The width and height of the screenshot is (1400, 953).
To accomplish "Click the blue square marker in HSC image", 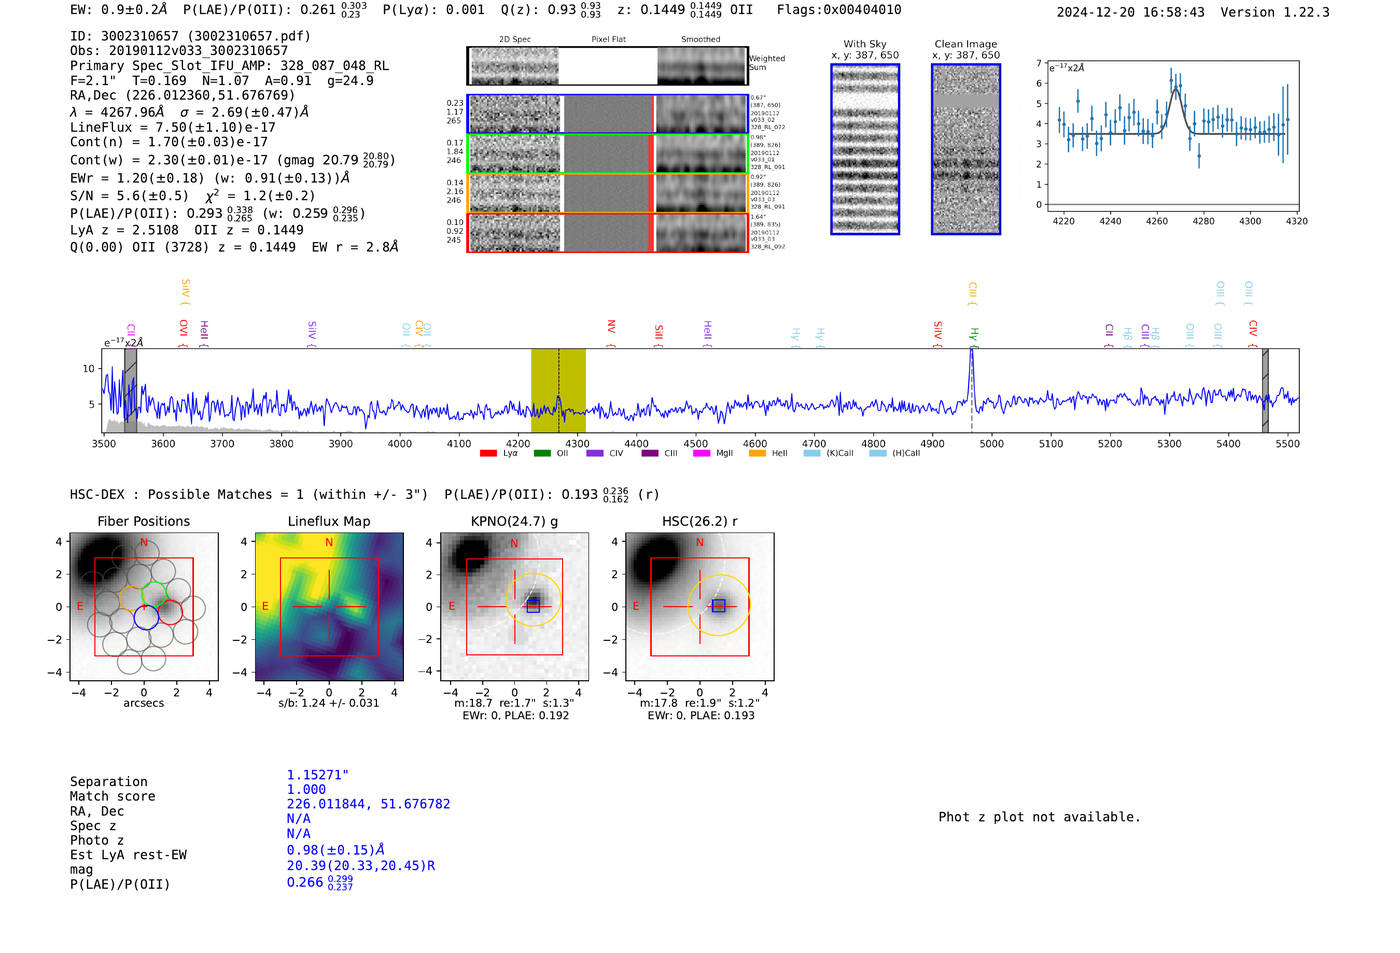I will pos(718,606).
